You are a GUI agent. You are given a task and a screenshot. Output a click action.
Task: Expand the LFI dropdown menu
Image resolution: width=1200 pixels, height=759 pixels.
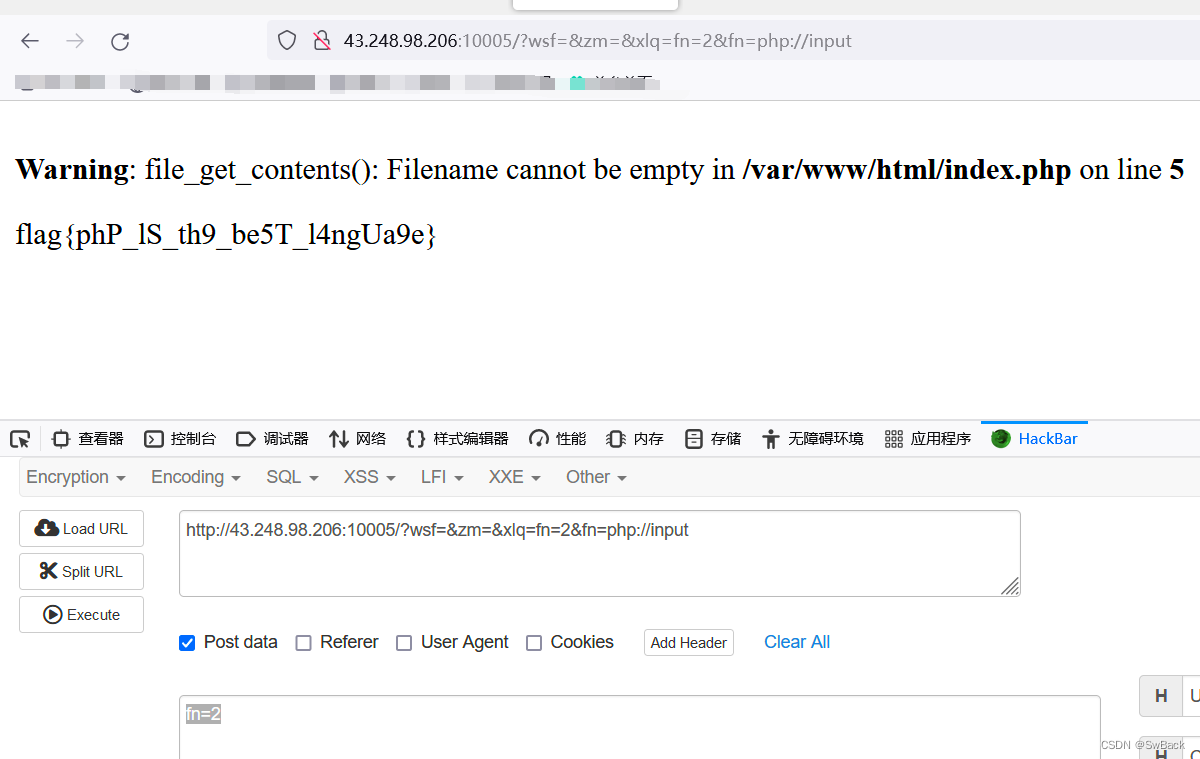(442, 477)
